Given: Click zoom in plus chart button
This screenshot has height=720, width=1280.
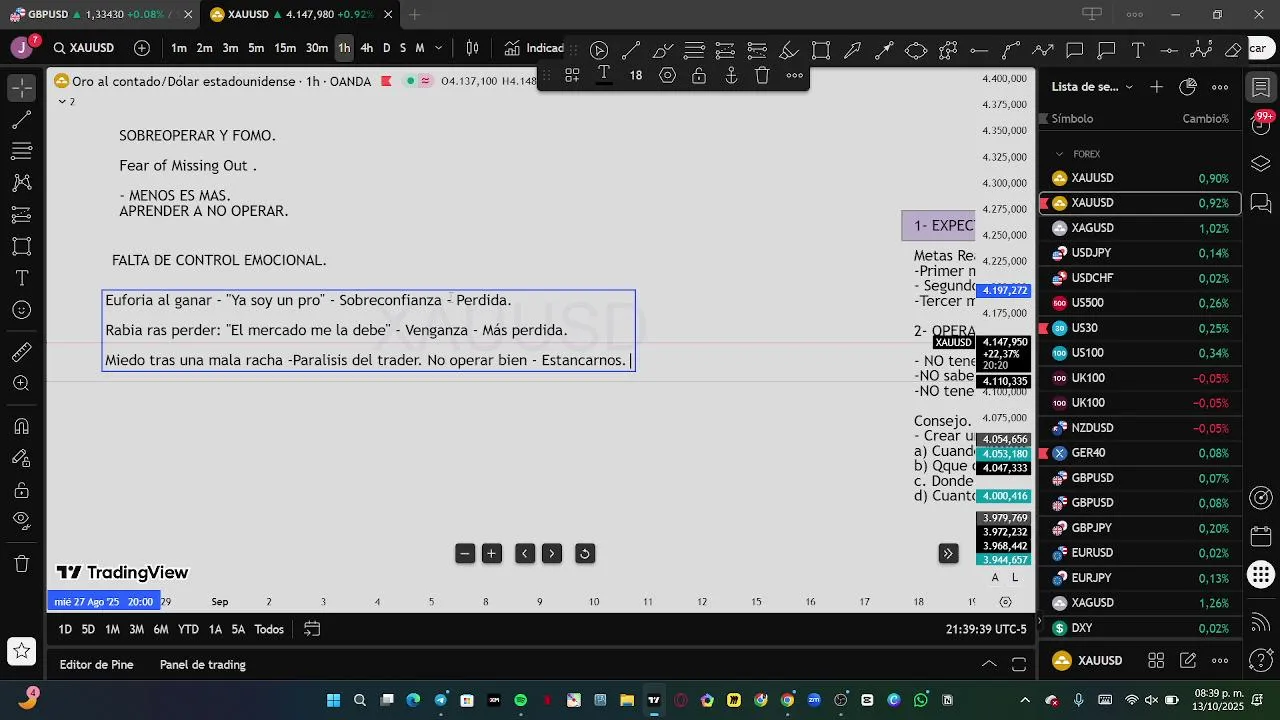Looking at the screenshot, I should click(x=491, y=553).
